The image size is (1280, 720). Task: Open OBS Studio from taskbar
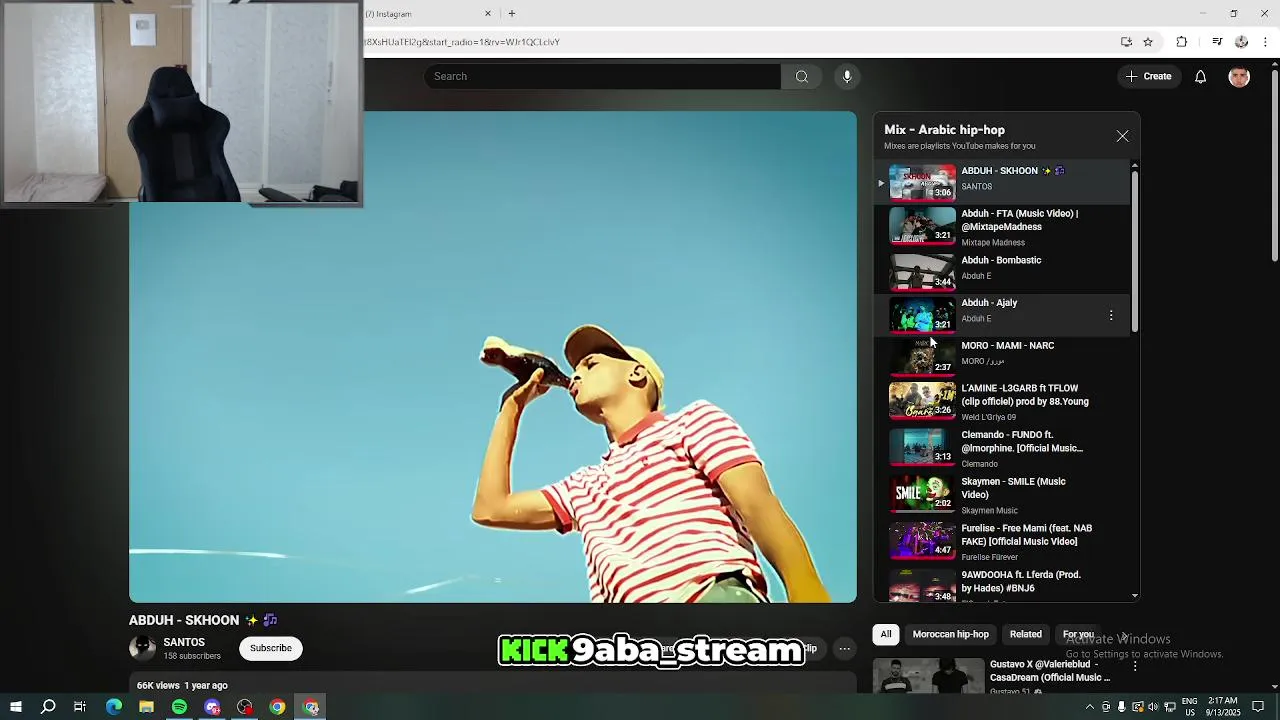245,707
